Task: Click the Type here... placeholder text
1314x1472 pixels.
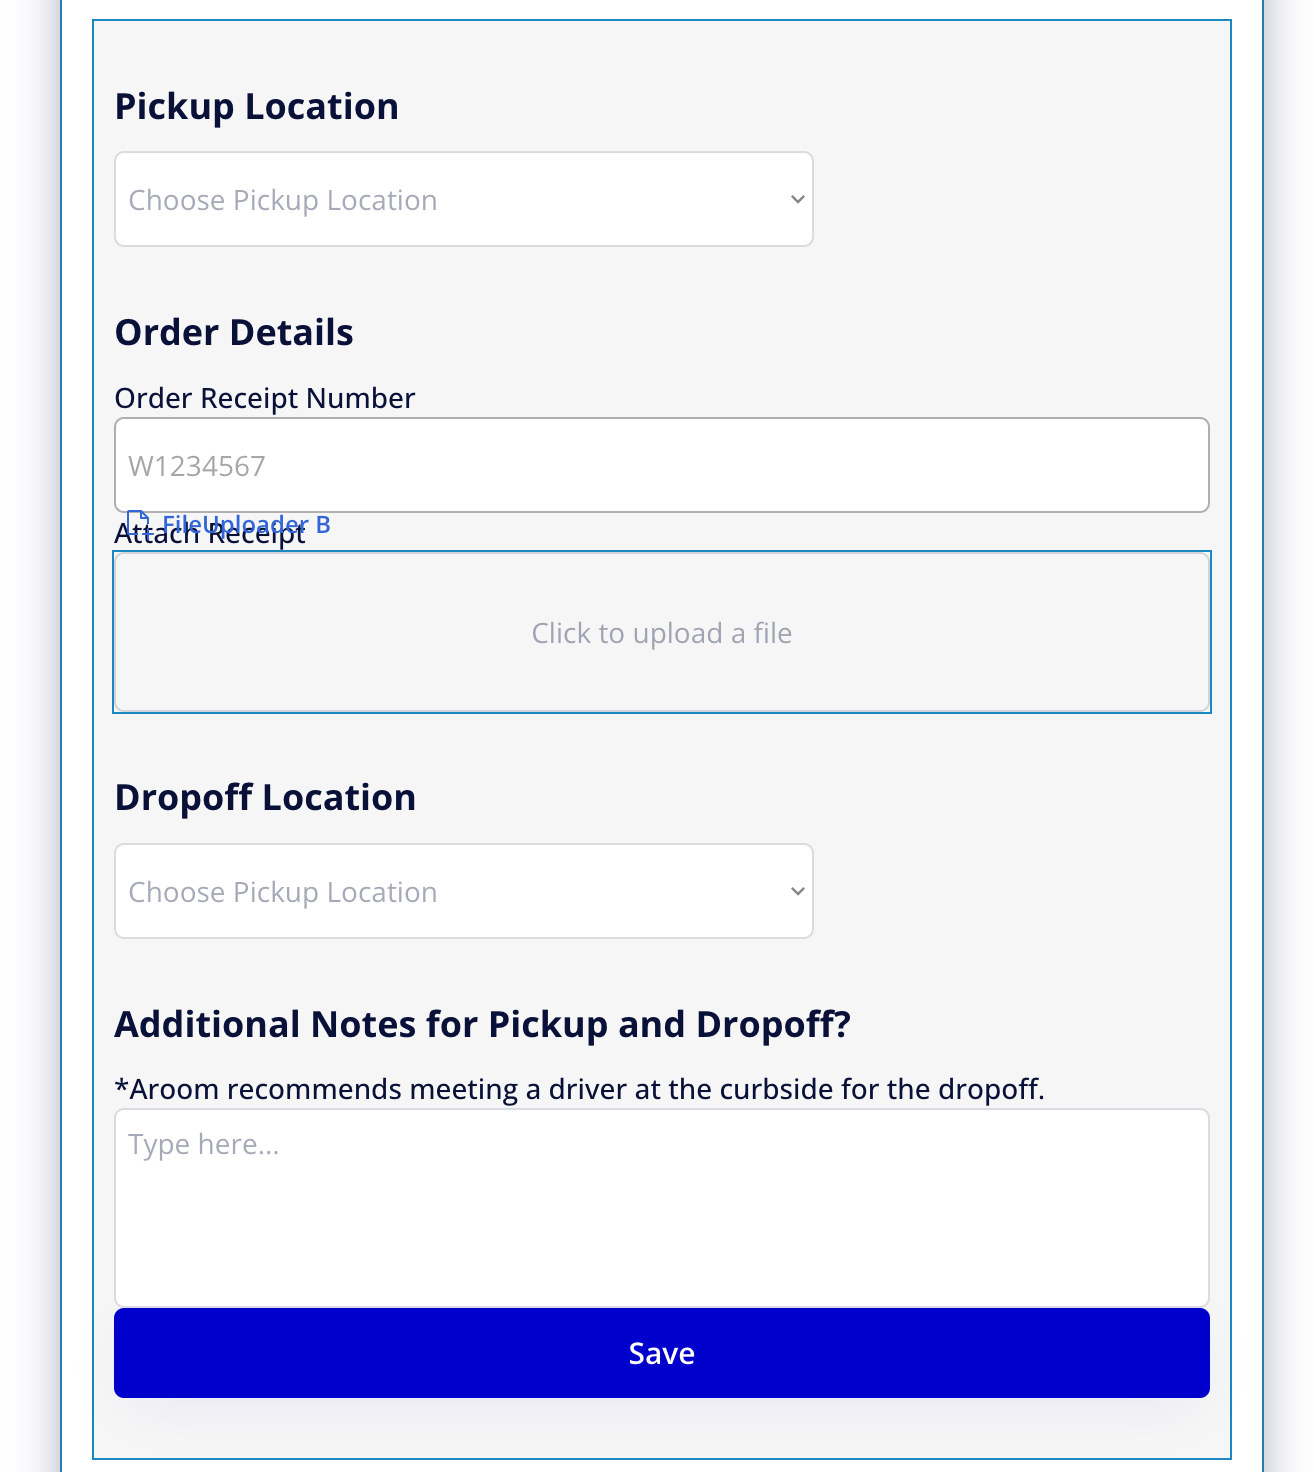Action: tap(204, 1144)
